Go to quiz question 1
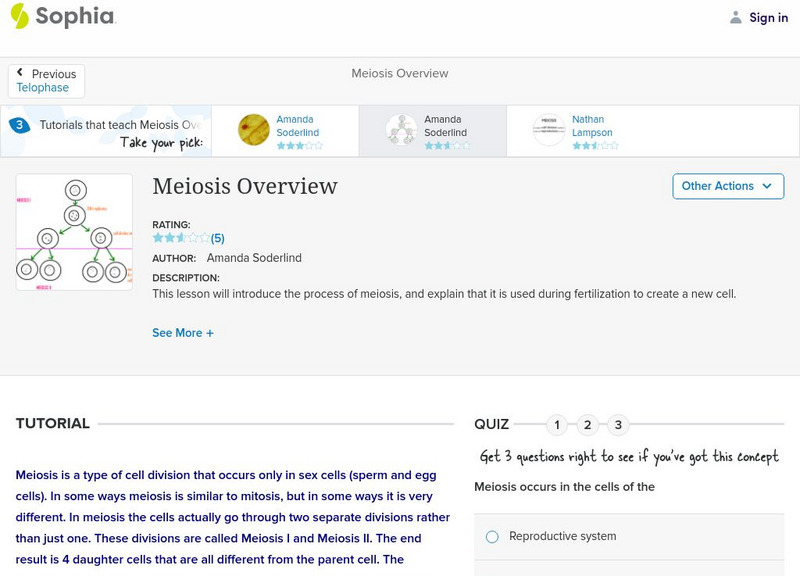 [x=557, y=425]
